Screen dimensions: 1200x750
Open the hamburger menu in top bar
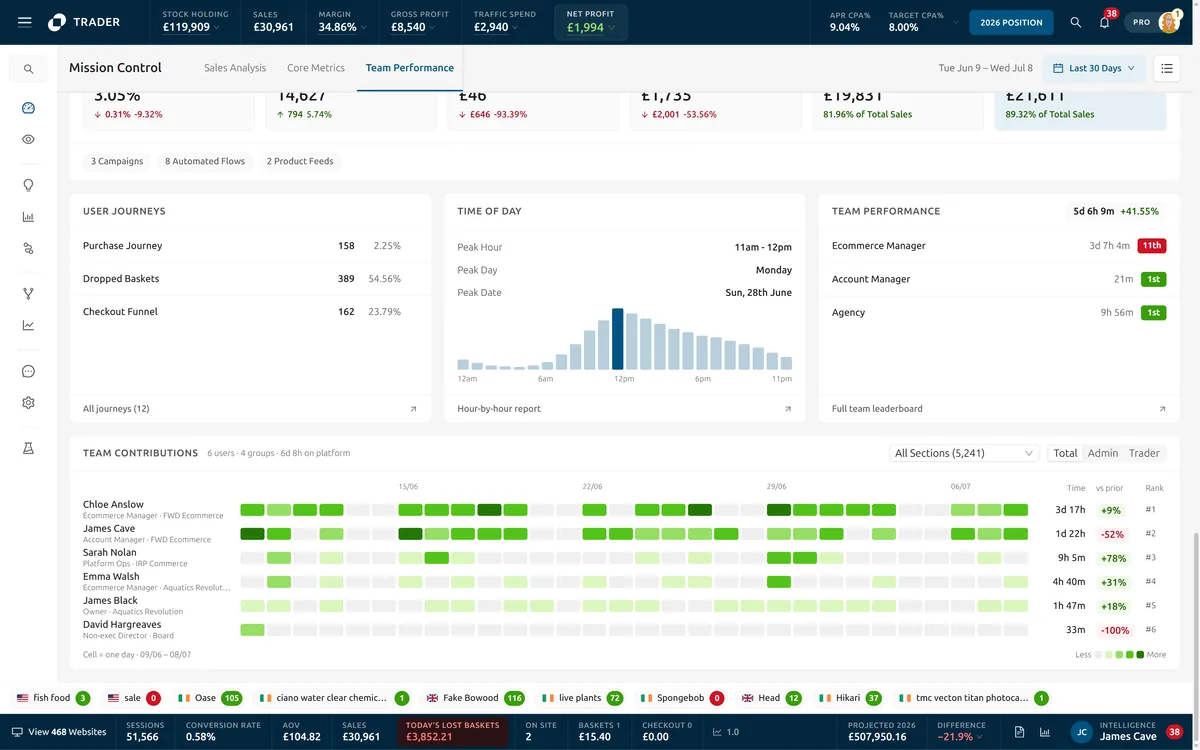click(25, 22)
